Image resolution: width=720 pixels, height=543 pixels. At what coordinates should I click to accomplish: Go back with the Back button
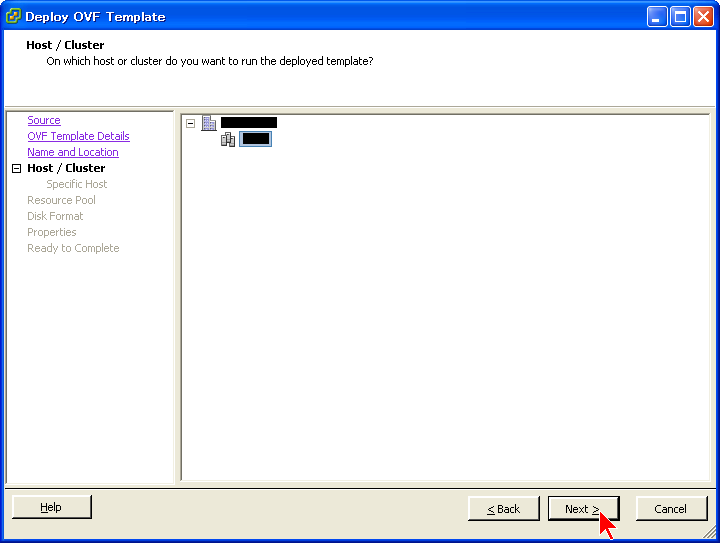point(504,509)
